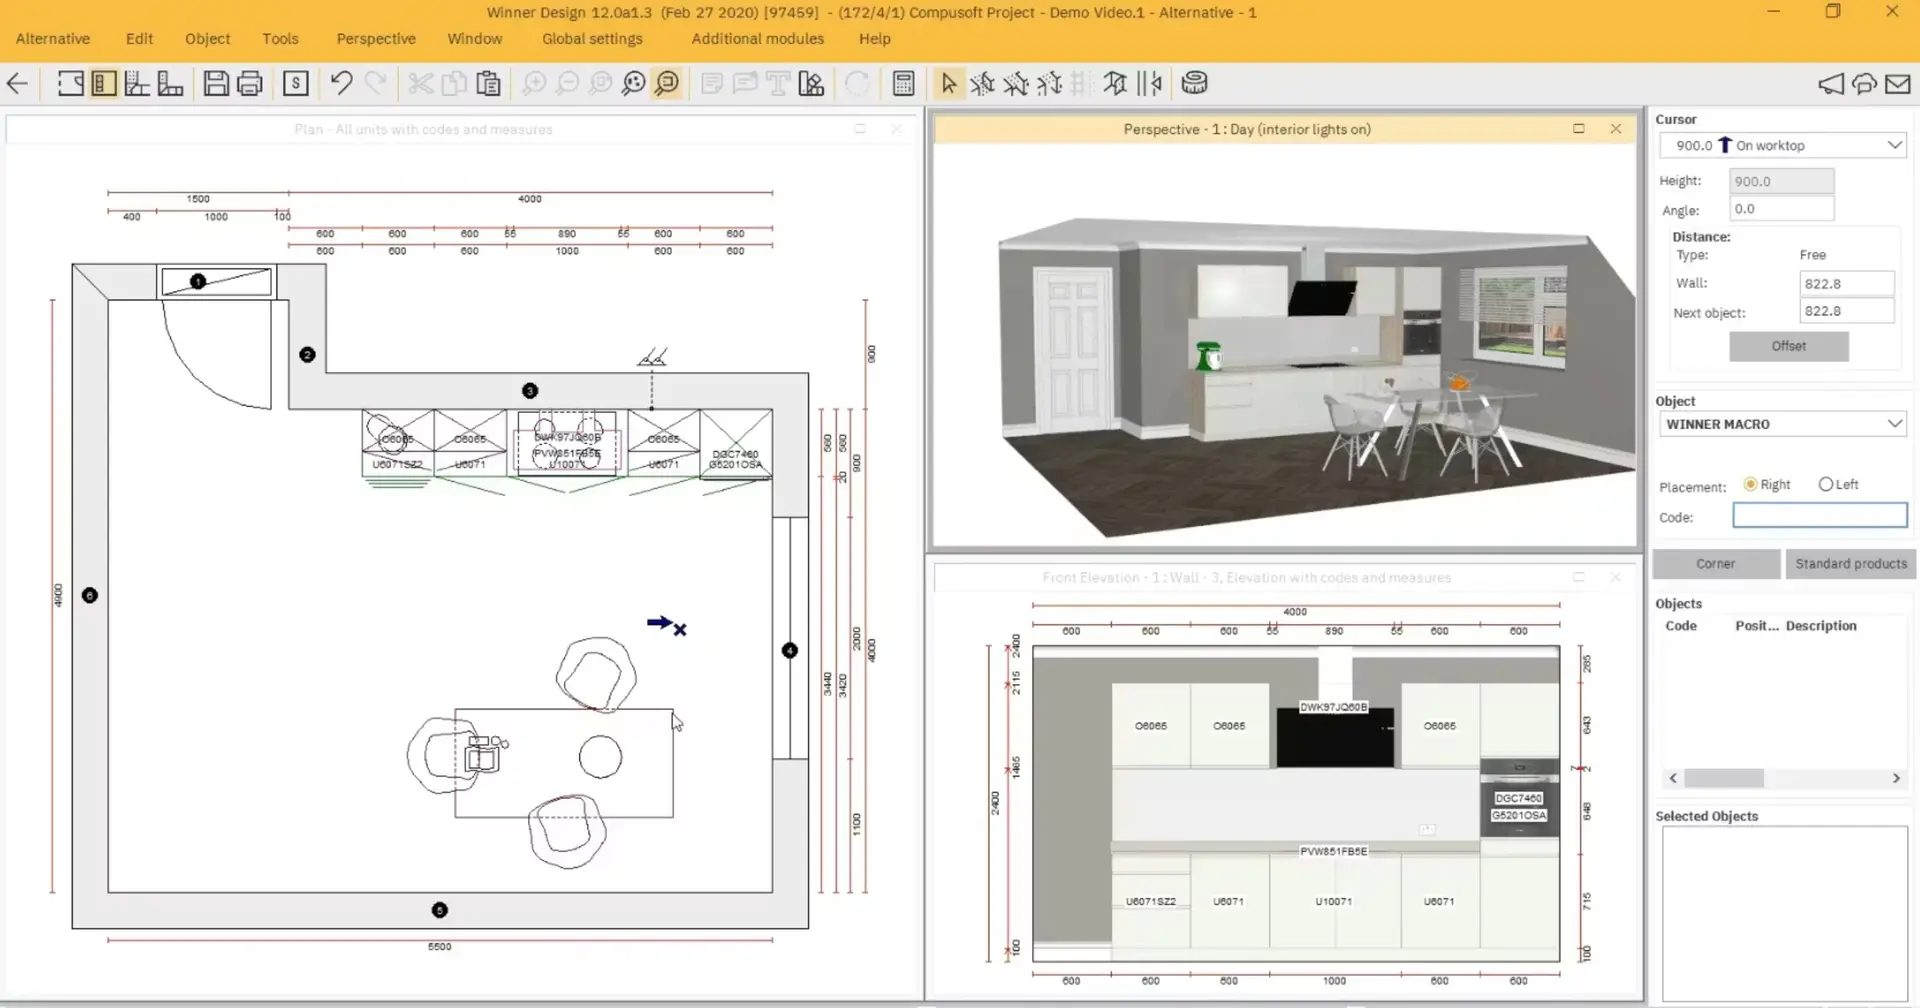Select Right placement radio button
Image resolution: width=1920 pixels, height=1008 pixels.
1750,484
